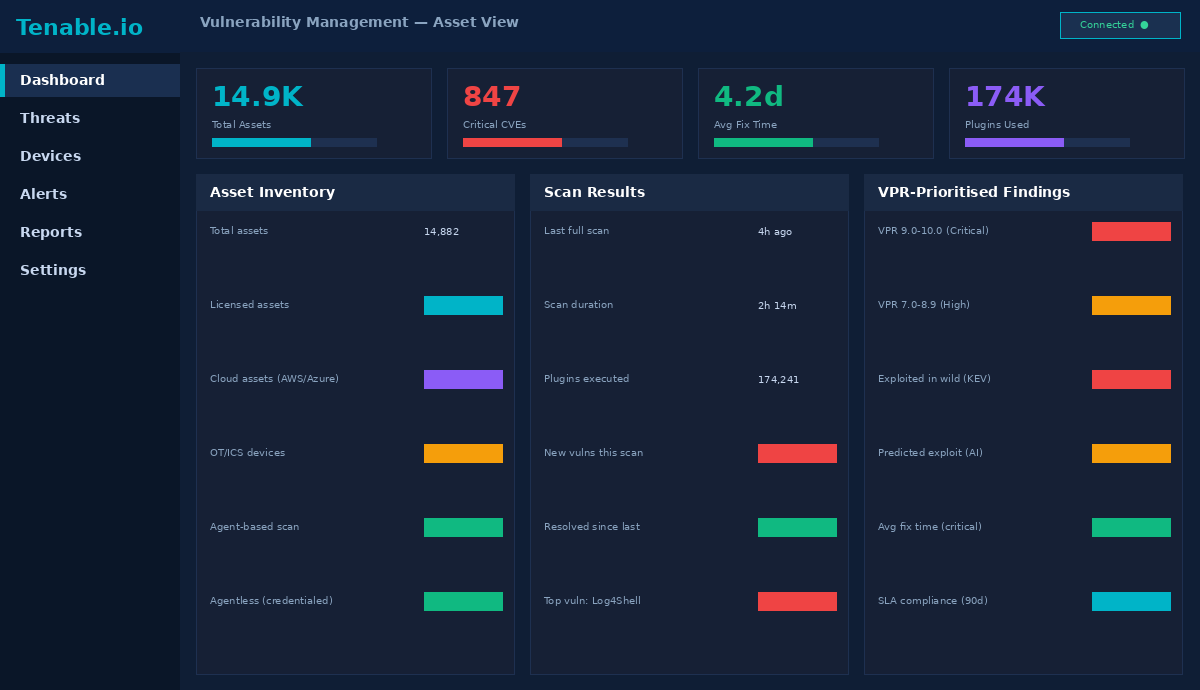Click the Tenable.io logo

79,28
